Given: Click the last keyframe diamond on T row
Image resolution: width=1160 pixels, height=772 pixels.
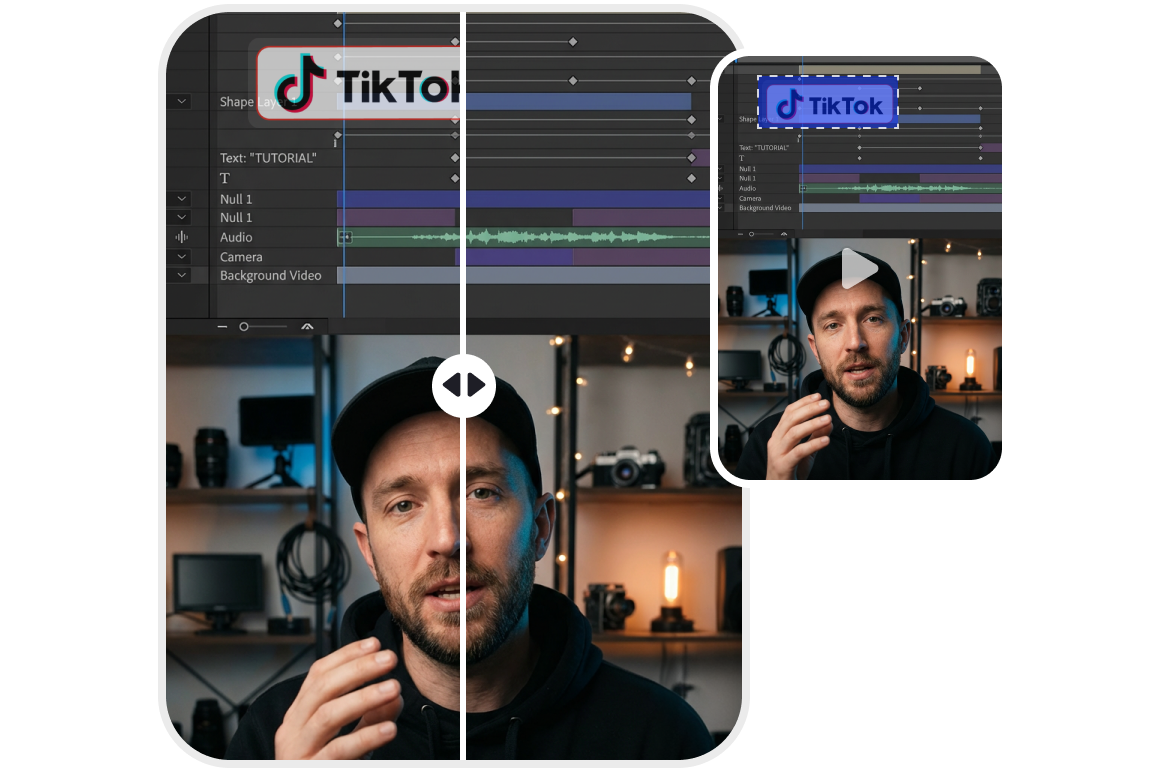Looking at the screenshot, I should click(x=691, y=178).
